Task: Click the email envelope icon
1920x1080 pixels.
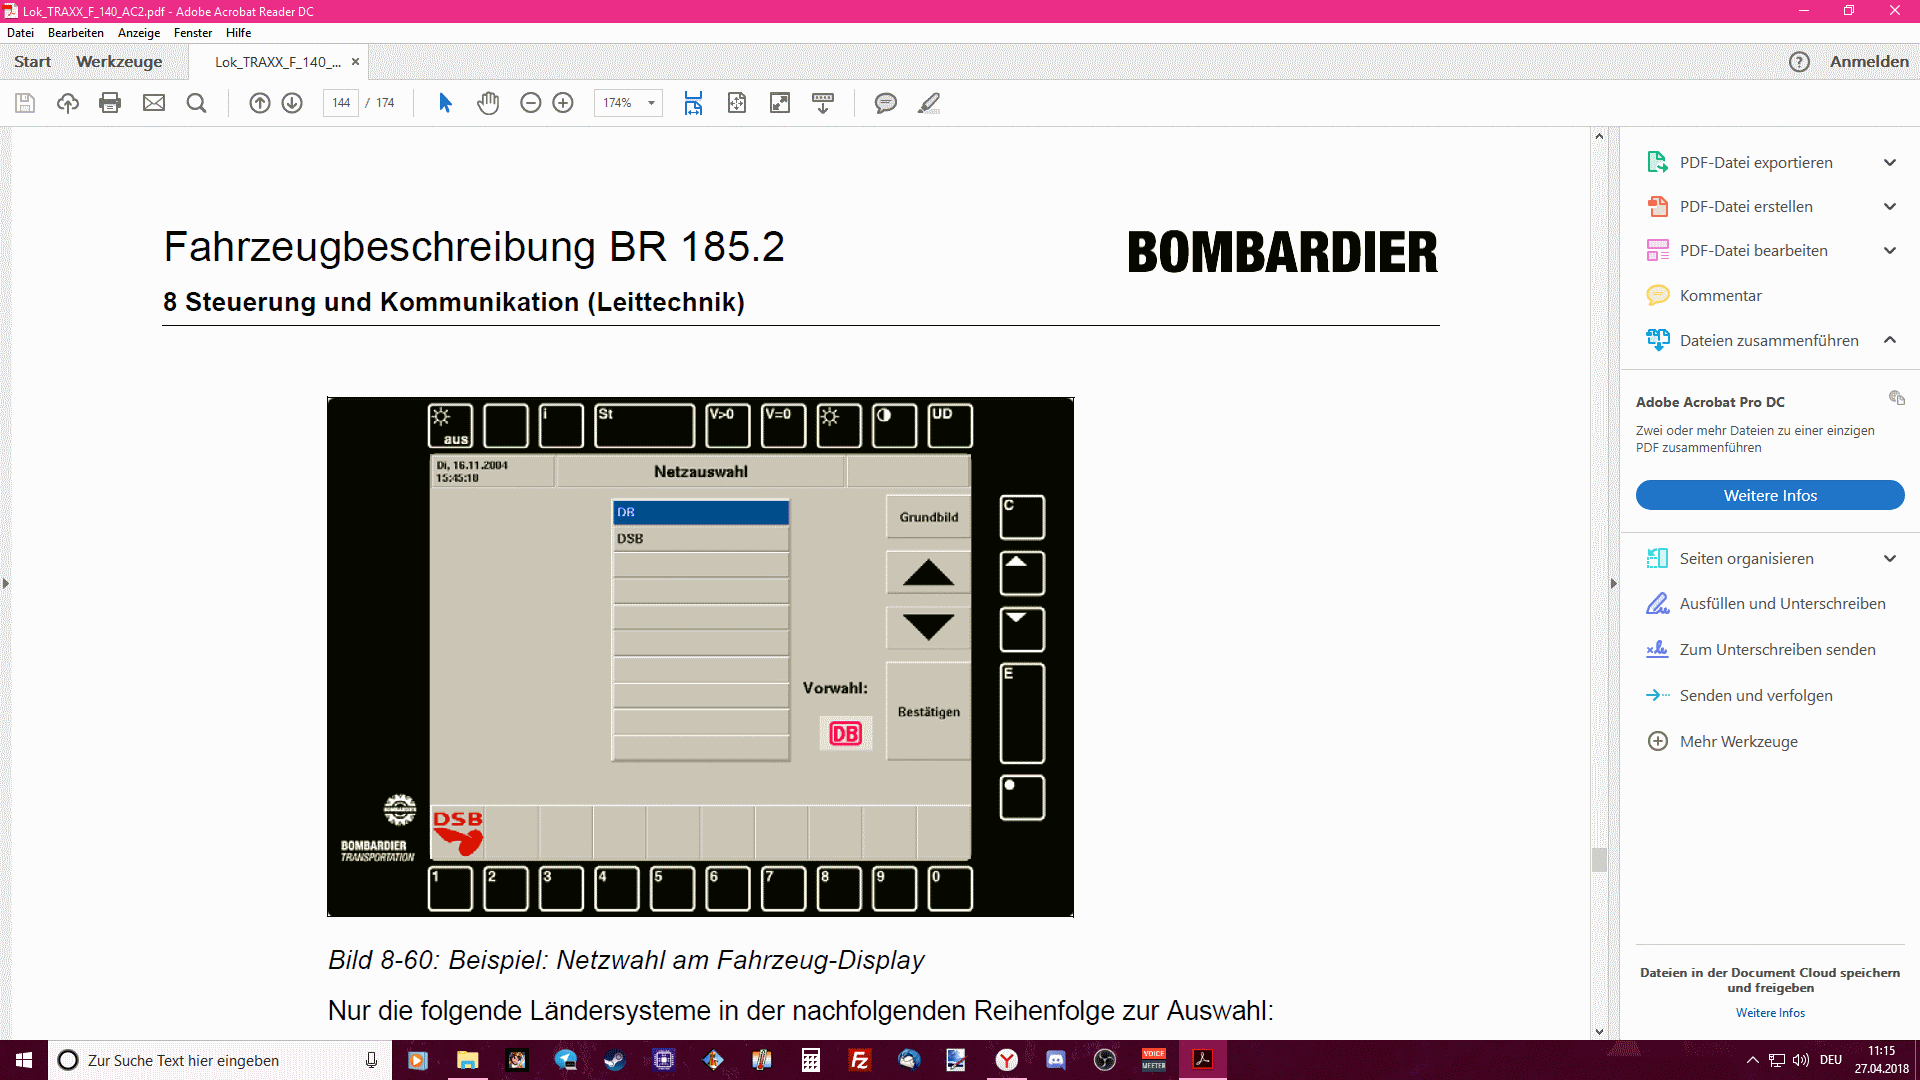Action: pyautogui.click(x=153, y=103)
